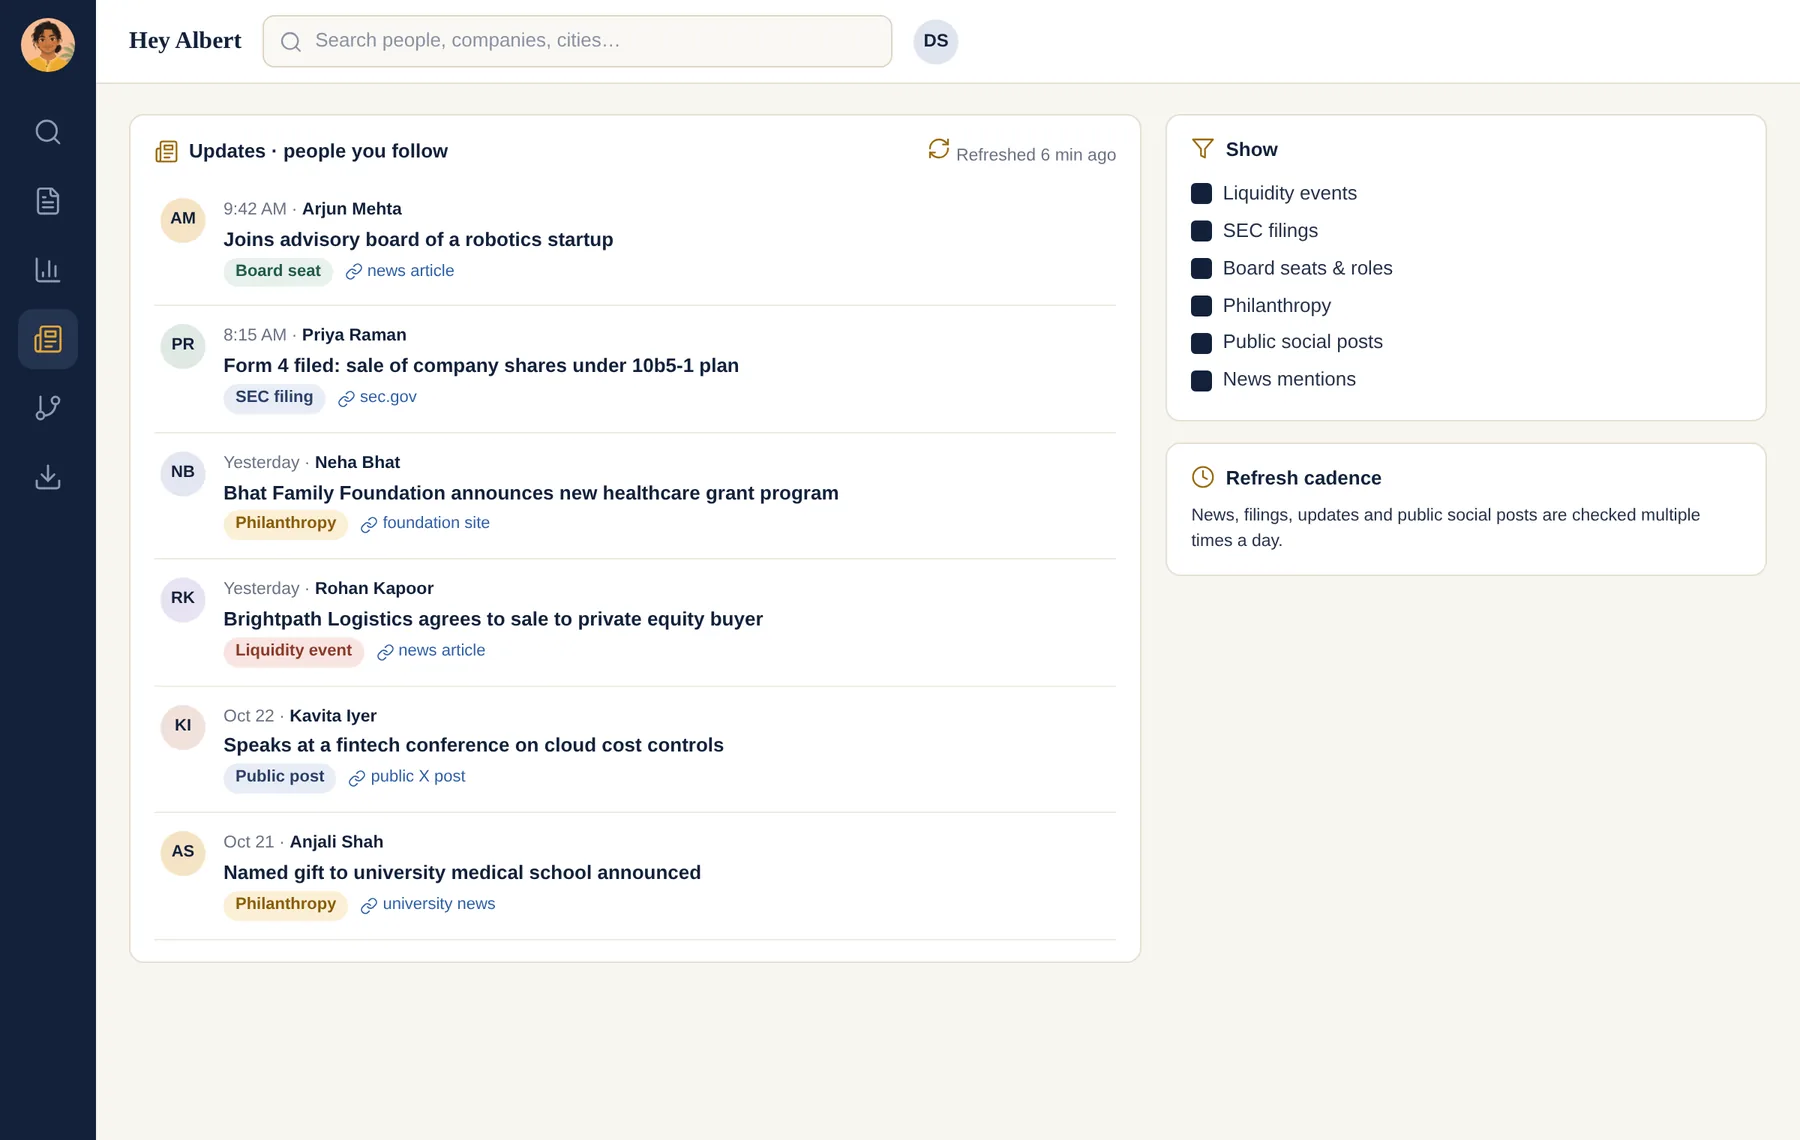Toggle the Liquidity events checkbox
The height and width of the screenshot is (1140, 1800).
1202,194
